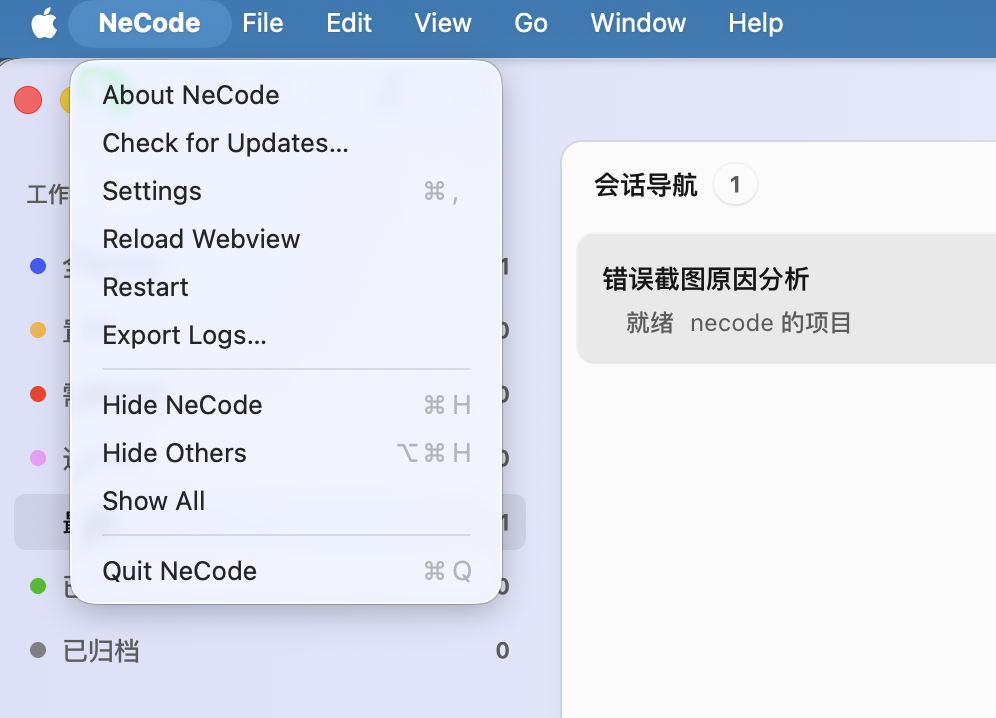The height and width of the screenshot is (718, 996).
Task: Choose Export Logs…
Action: 286,335
